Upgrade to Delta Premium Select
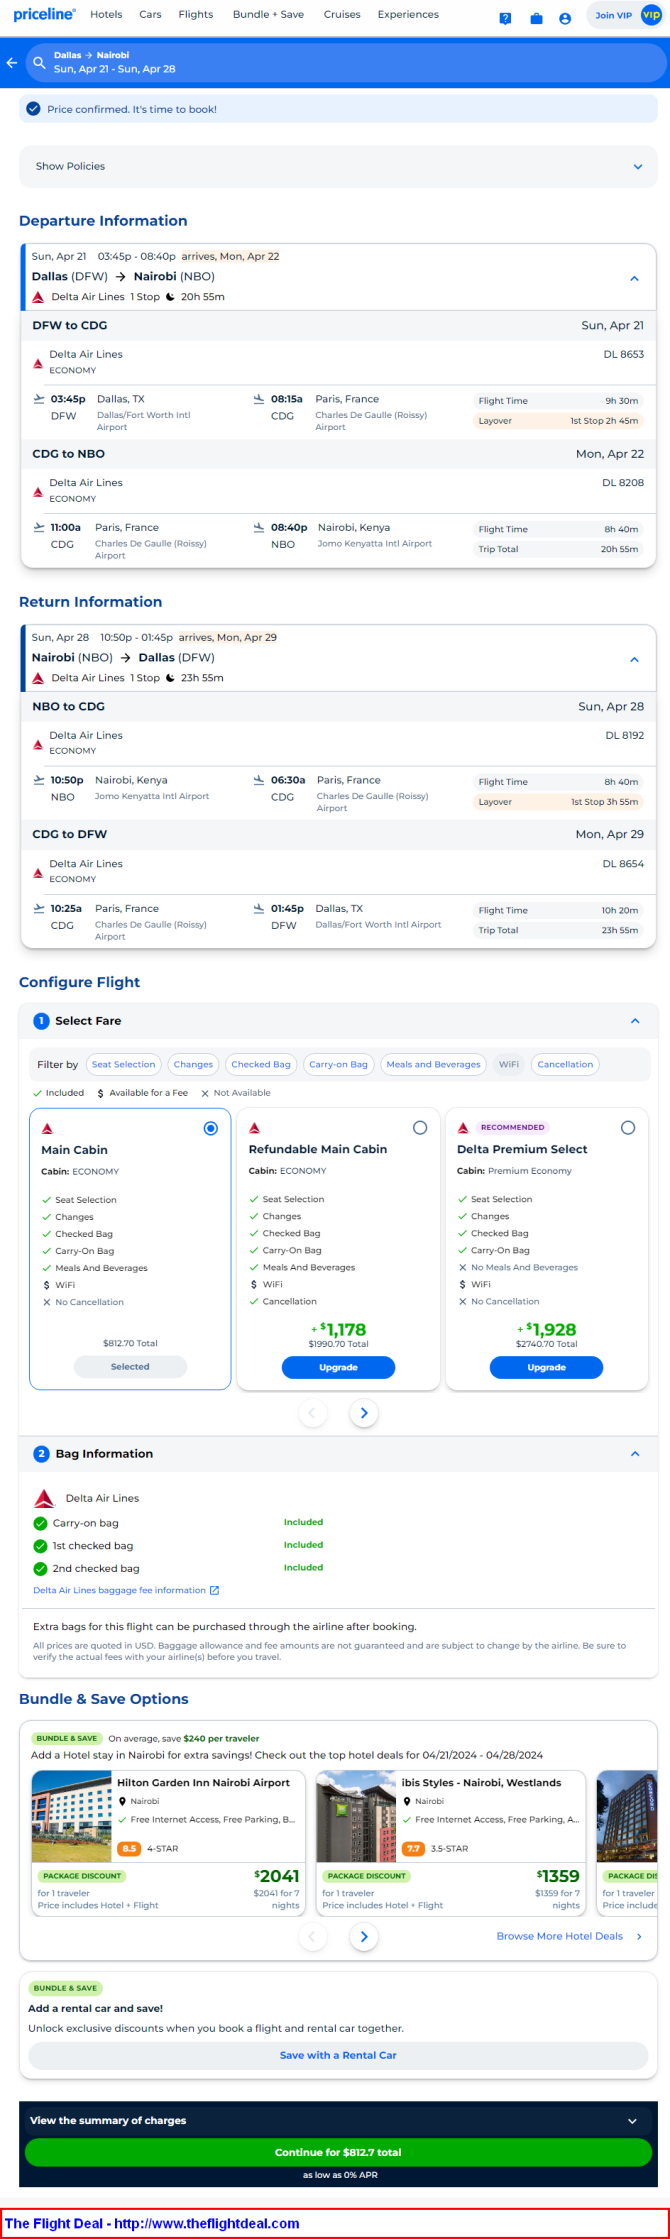This screenshot has height=2239, width=670. coord(546,1367)
